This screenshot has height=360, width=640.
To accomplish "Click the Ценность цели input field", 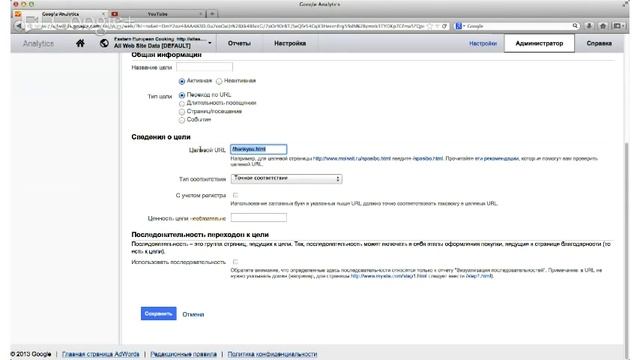I will coord(258,218).
